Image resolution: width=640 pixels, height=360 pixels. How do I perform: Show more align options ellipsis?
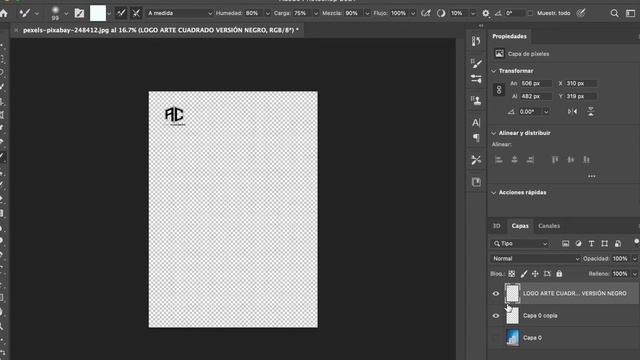(592, 176)
